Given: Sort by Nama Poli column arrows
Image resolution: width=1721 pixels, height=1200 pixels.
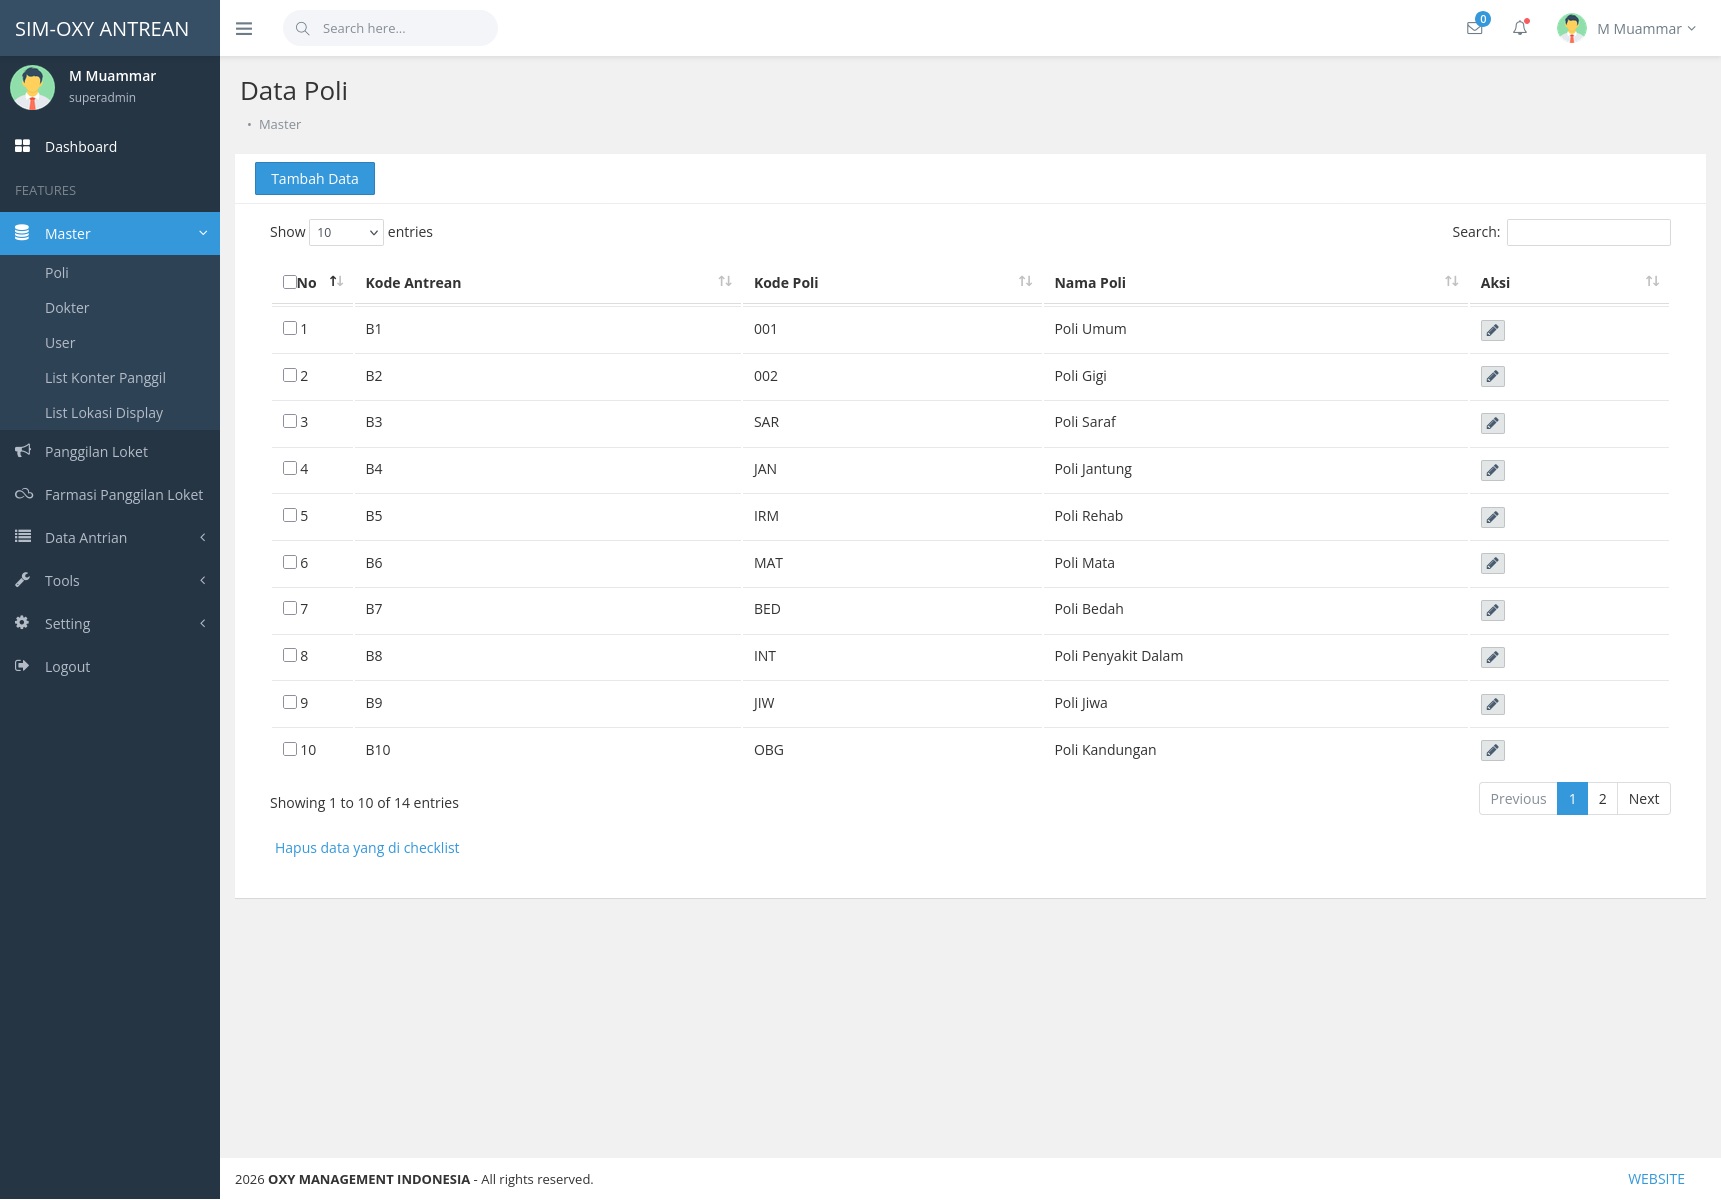Looking at the screenshot, I should coord(1451,282).
